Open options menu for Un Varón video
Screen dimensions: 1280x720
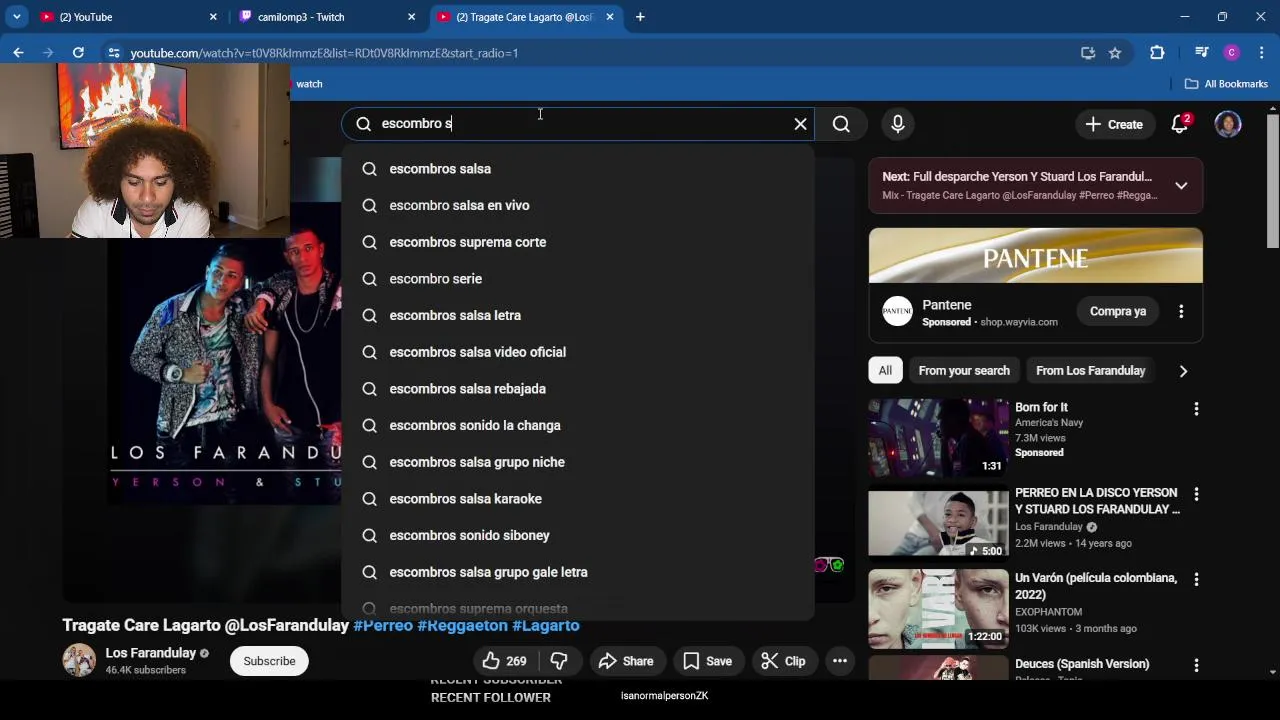pos(1196,579)
